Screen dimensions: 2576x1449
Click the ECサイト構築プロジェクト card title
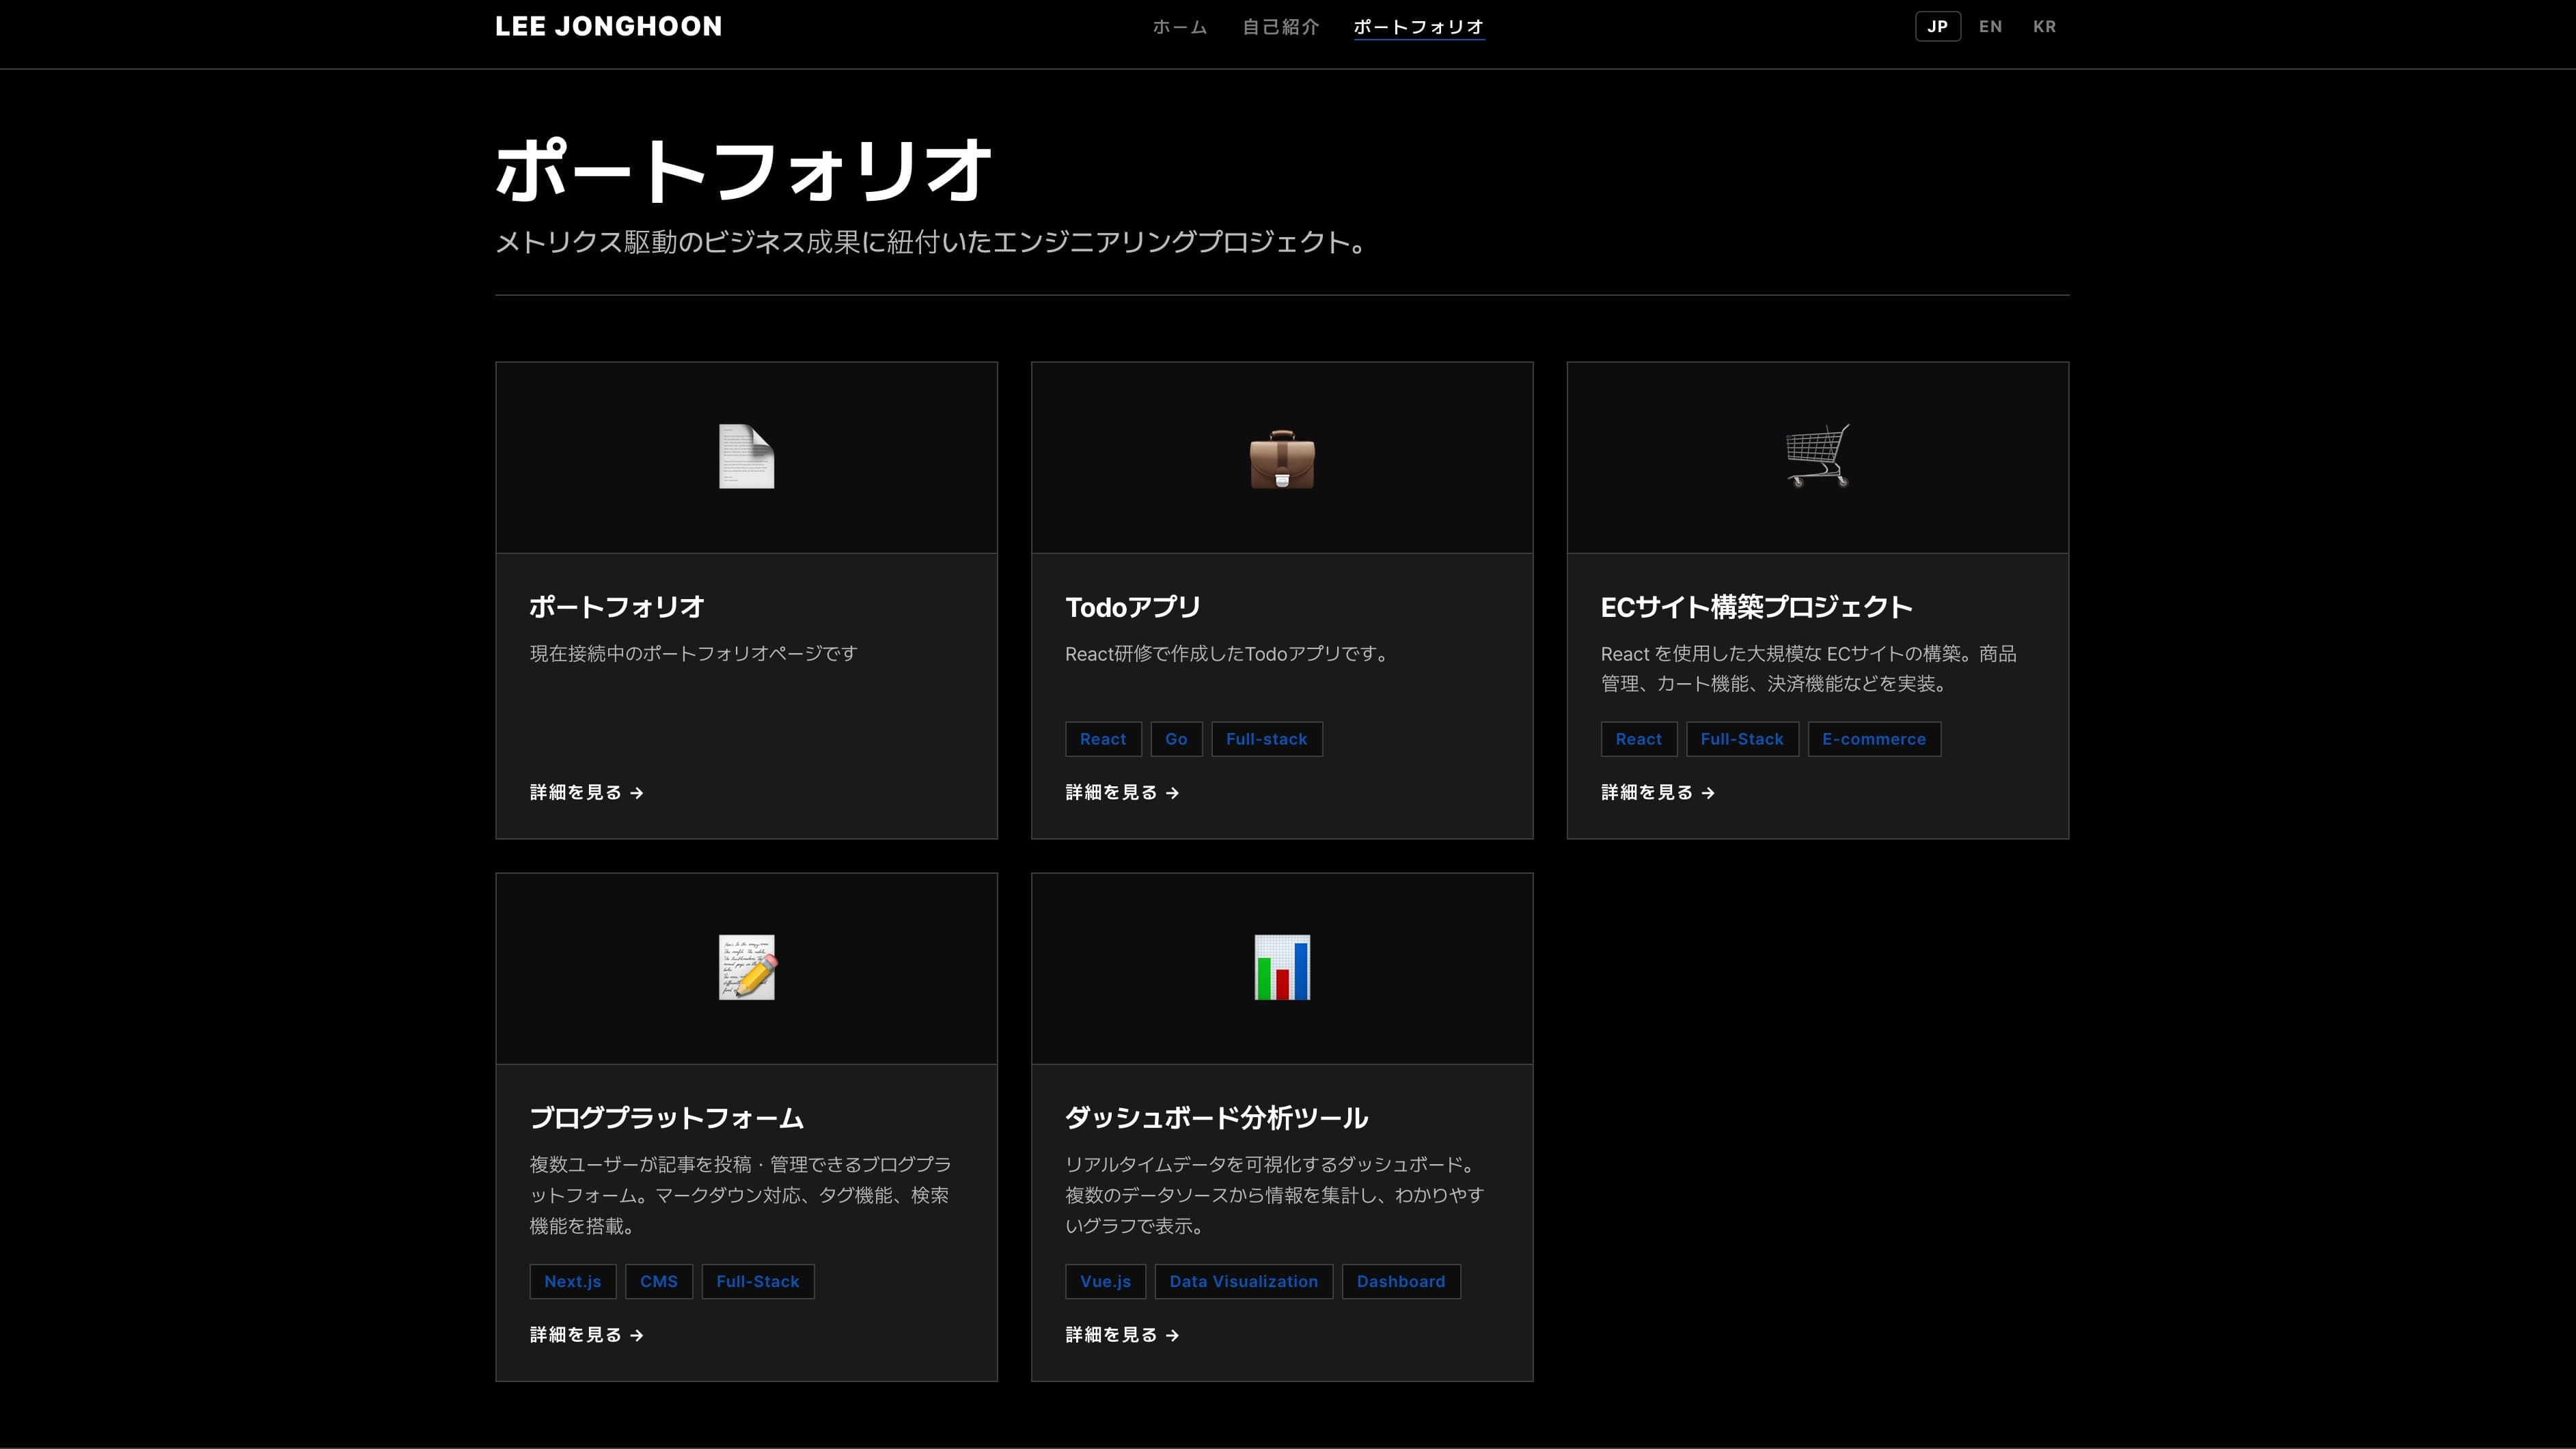coord(1757,607)
